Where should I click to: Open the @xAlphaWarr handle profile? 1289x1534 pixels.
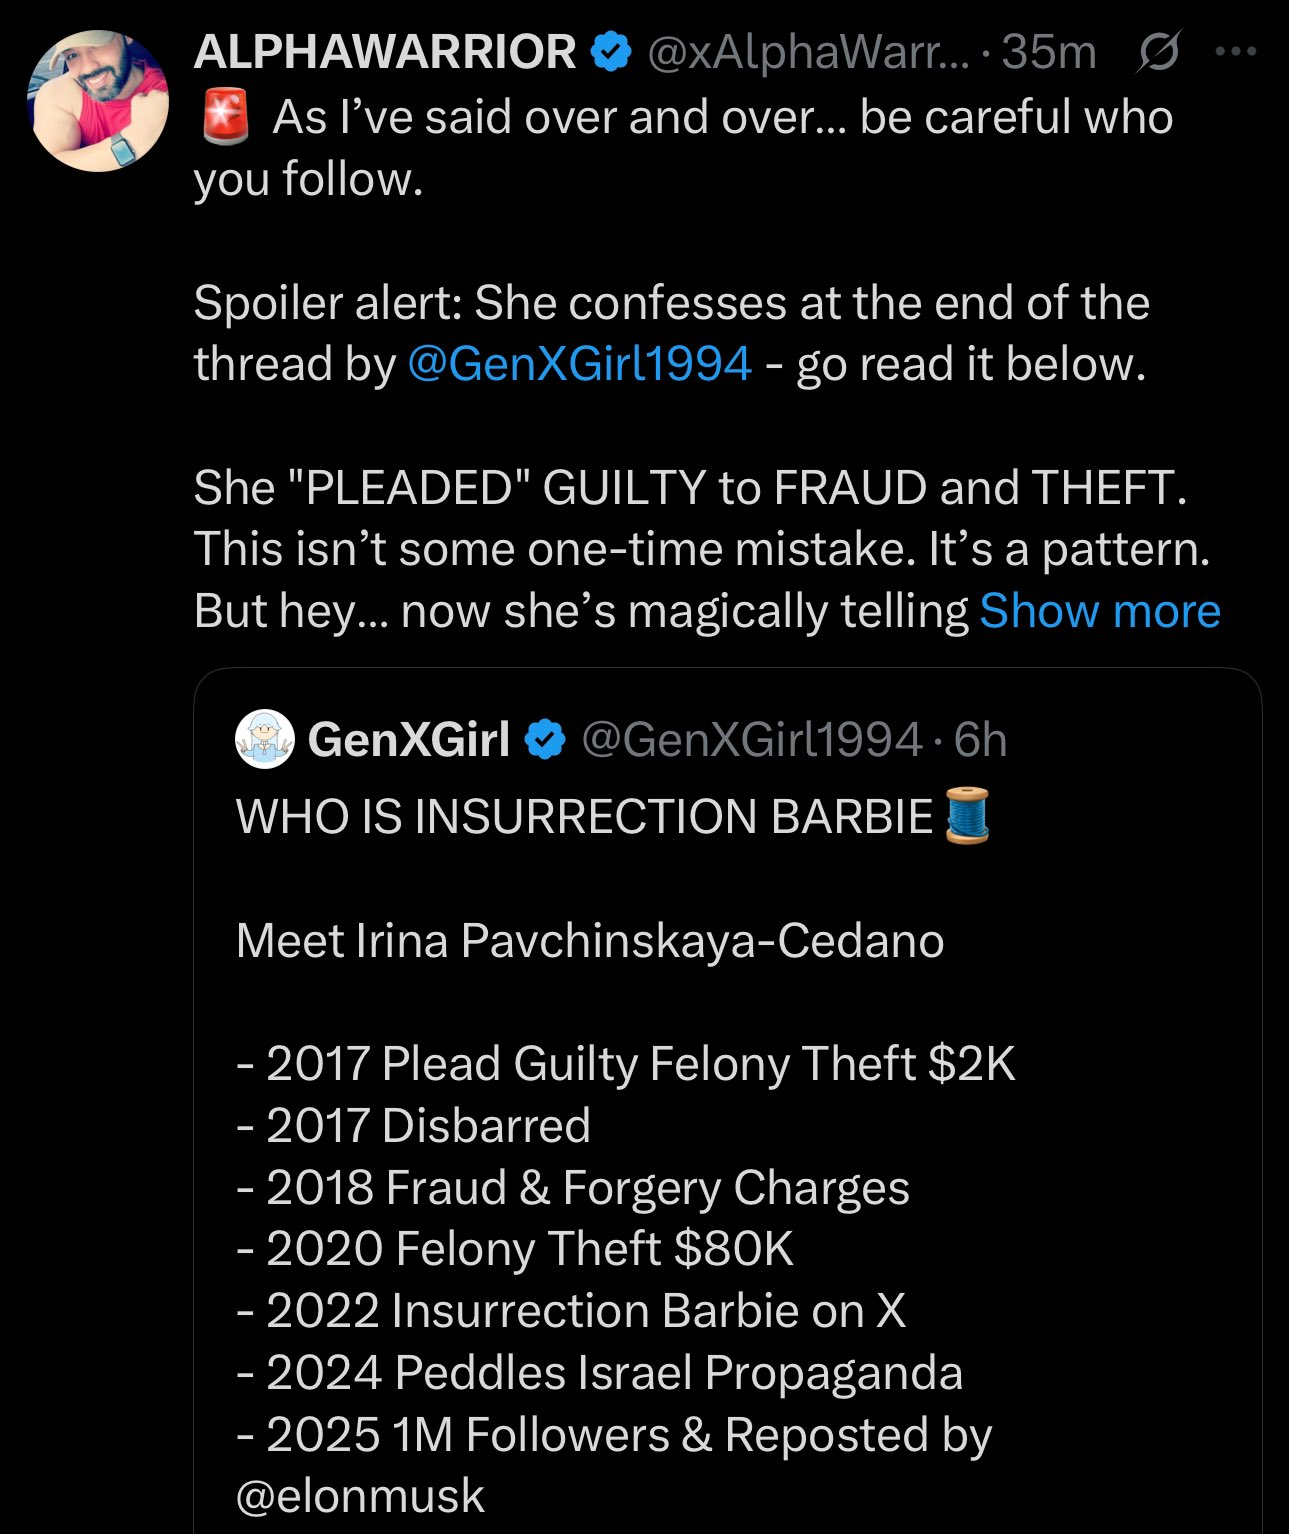(x=808, y=52)
